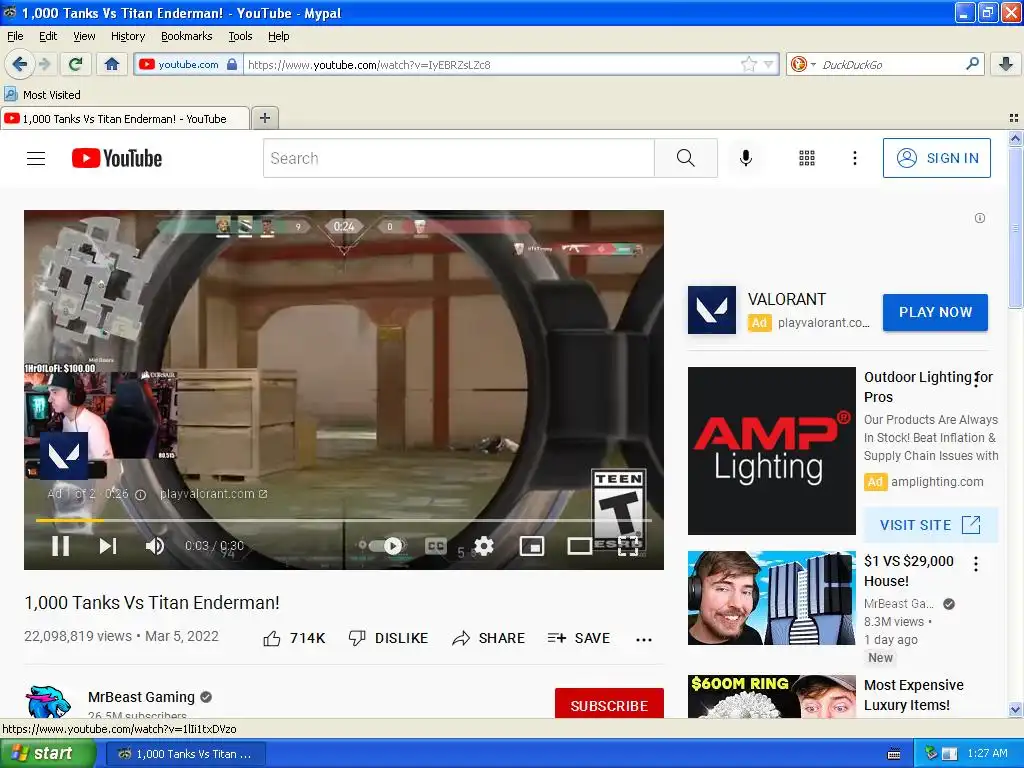
Task: Click the 1:27 AM system clock
Action: click(987, 754)
